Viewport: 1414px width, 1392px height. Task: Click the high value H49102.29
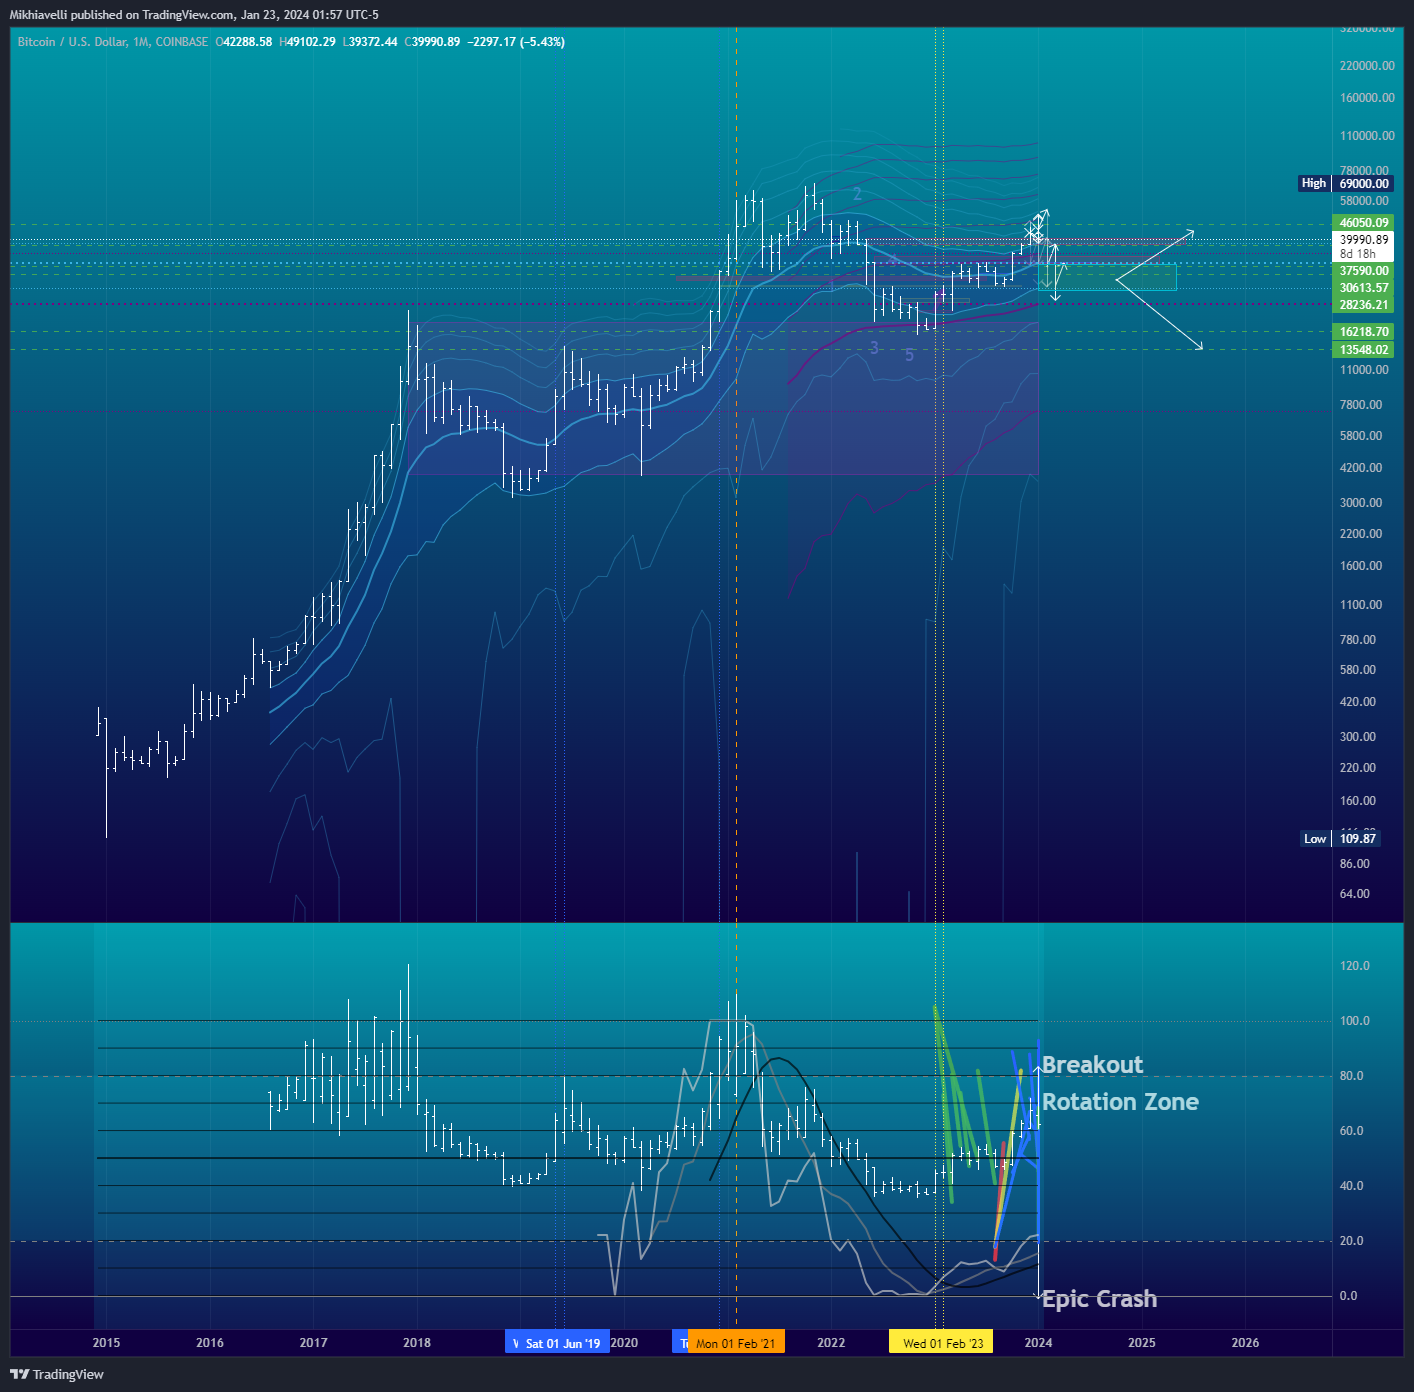pos(307,42)
